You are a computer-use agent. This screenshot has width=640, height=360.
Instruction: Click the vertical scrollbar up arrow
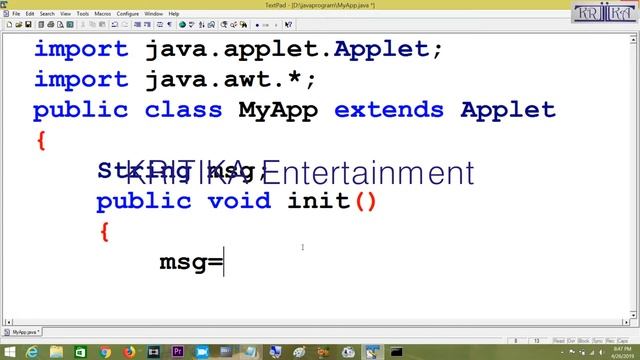point(633,40)
